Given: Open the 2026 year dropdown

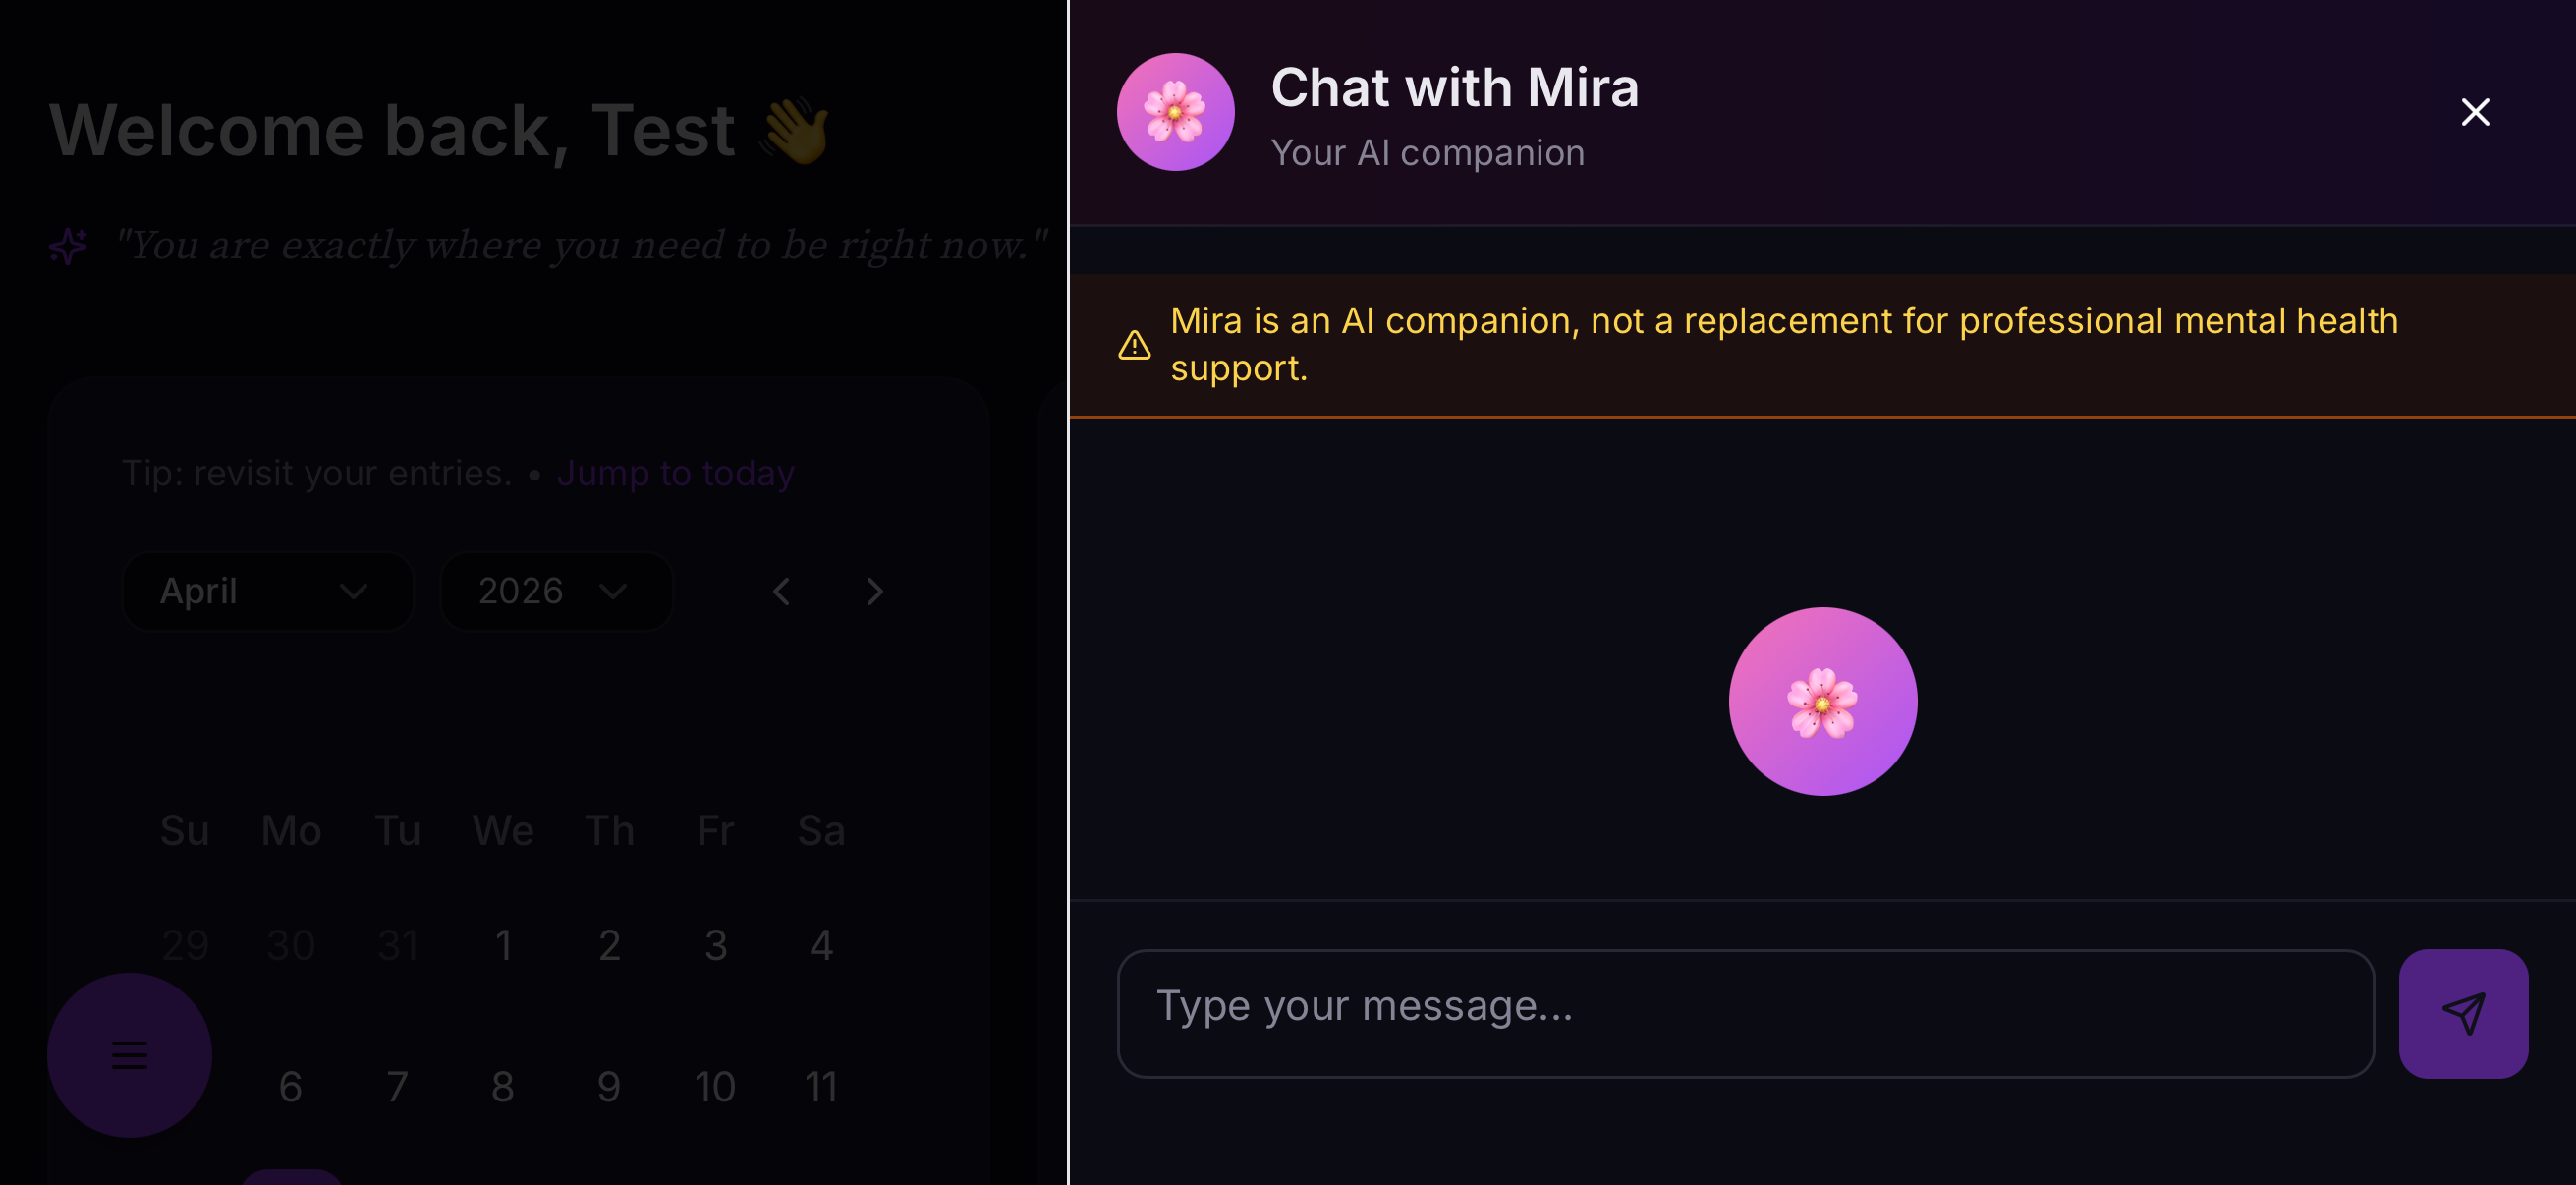Looking at the screenshot, I should click(556, 591).
